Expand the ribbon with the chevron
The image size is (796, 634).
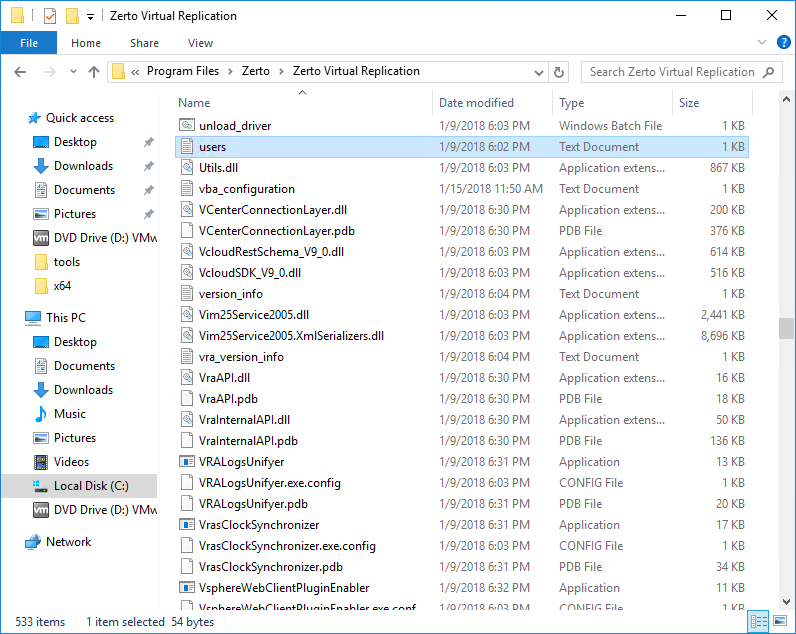point(761,42)
